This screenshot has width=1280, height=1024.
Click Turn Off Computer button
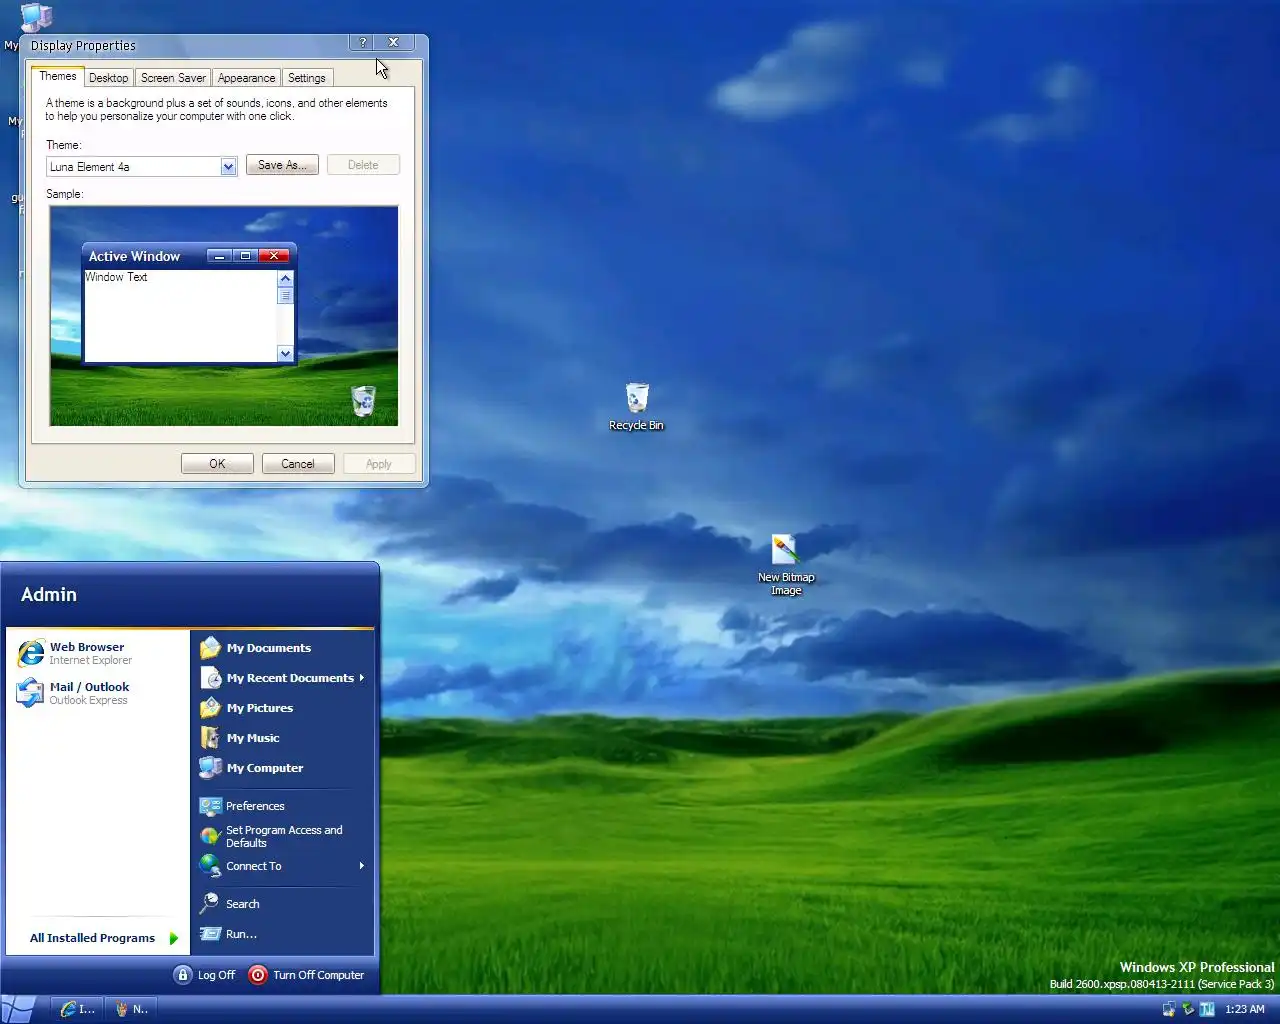click(x=307, y=975)
